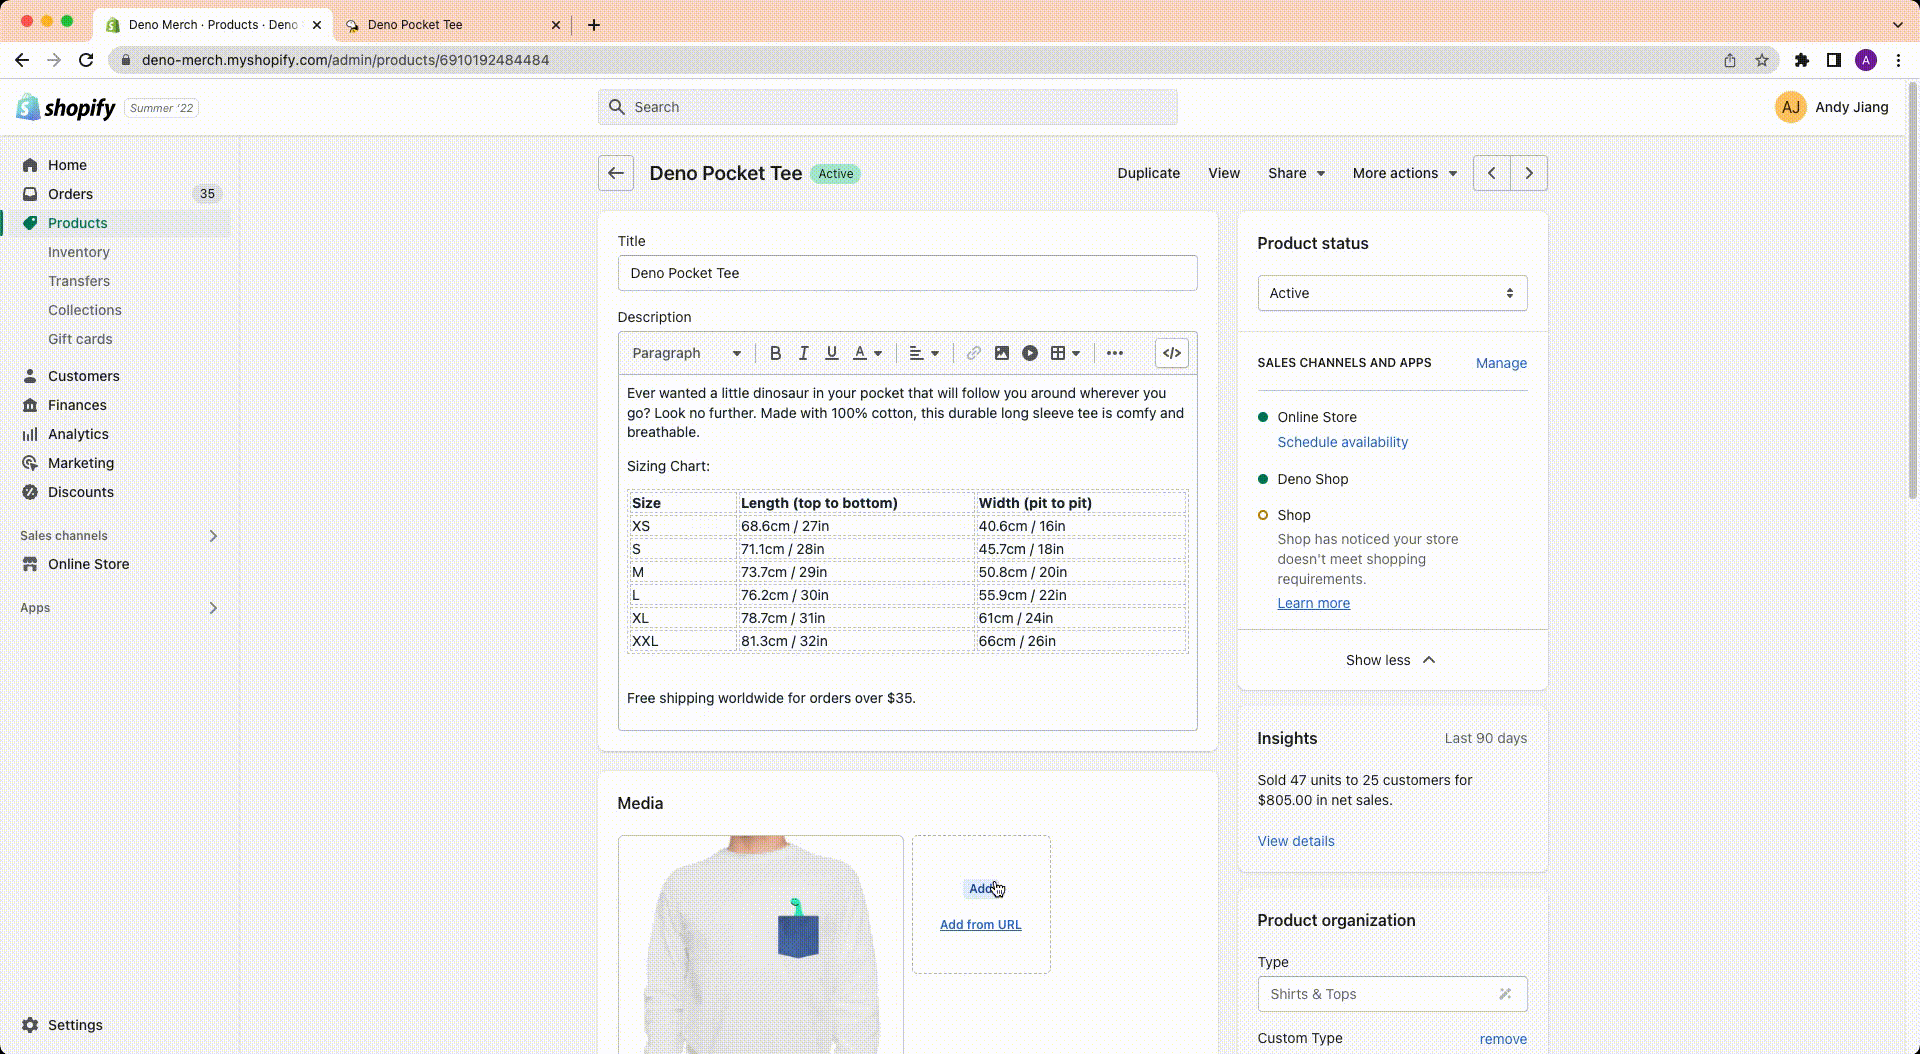
Task: Open Transfers under Products
Action: (79, 281)
